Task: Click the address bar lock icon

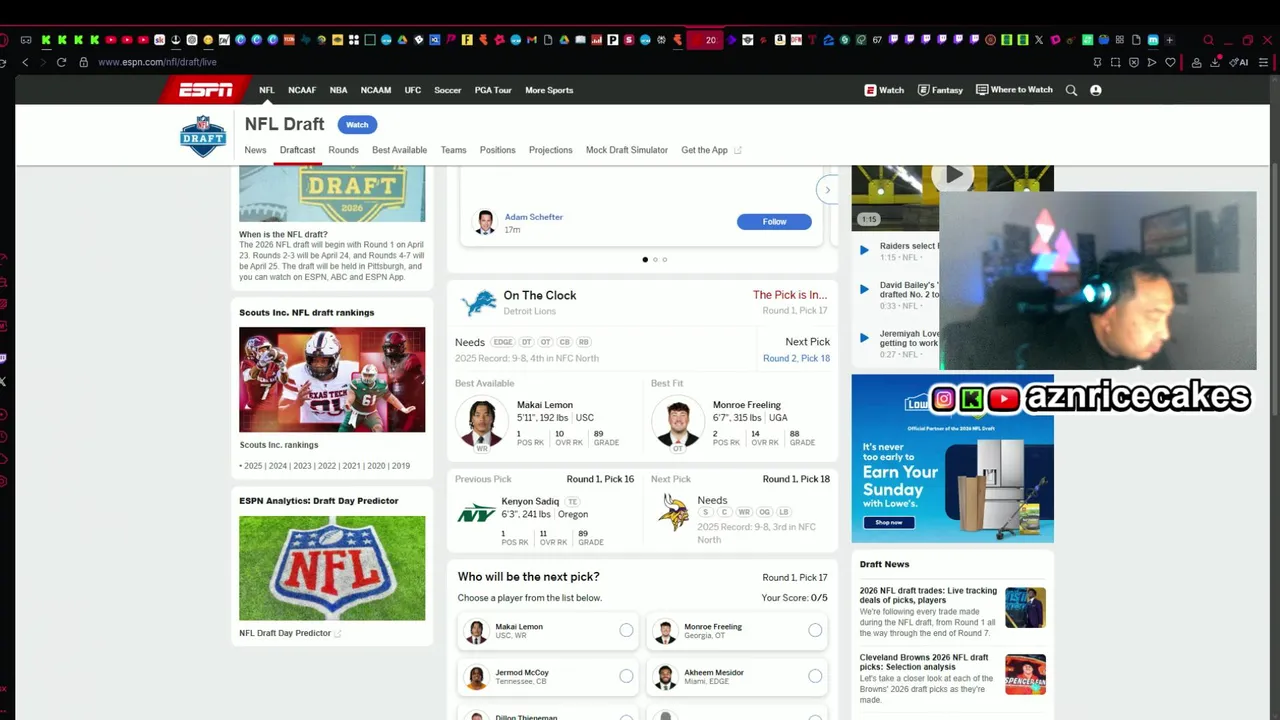Action: [x=84, y=62]
